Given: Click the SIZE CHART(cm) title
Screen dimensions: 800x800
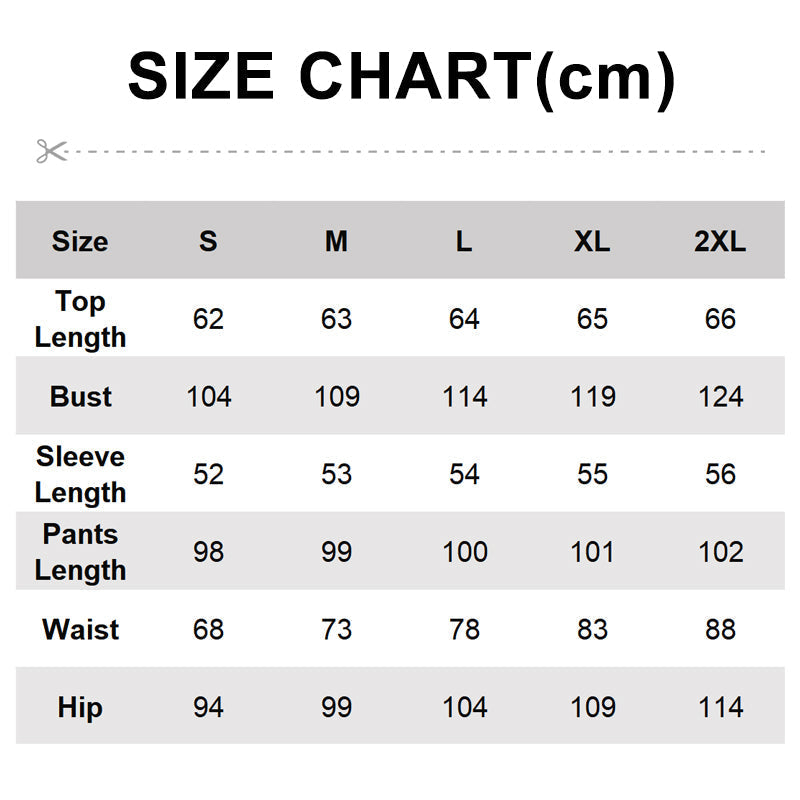Looking at the screenshot, I should (x=401, y=77).
